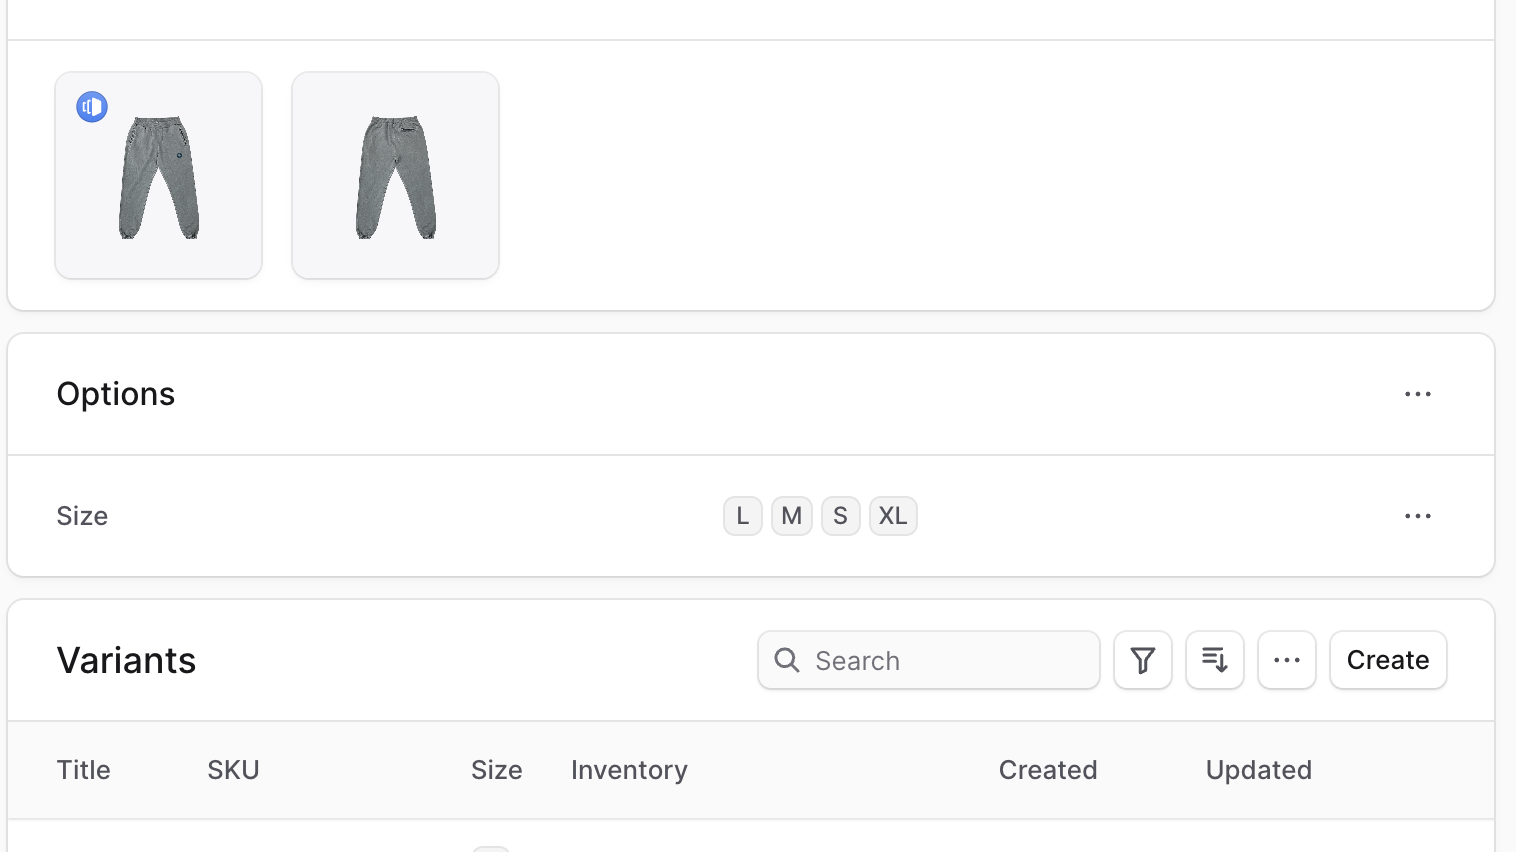Click the S size tag

(841, 516)
